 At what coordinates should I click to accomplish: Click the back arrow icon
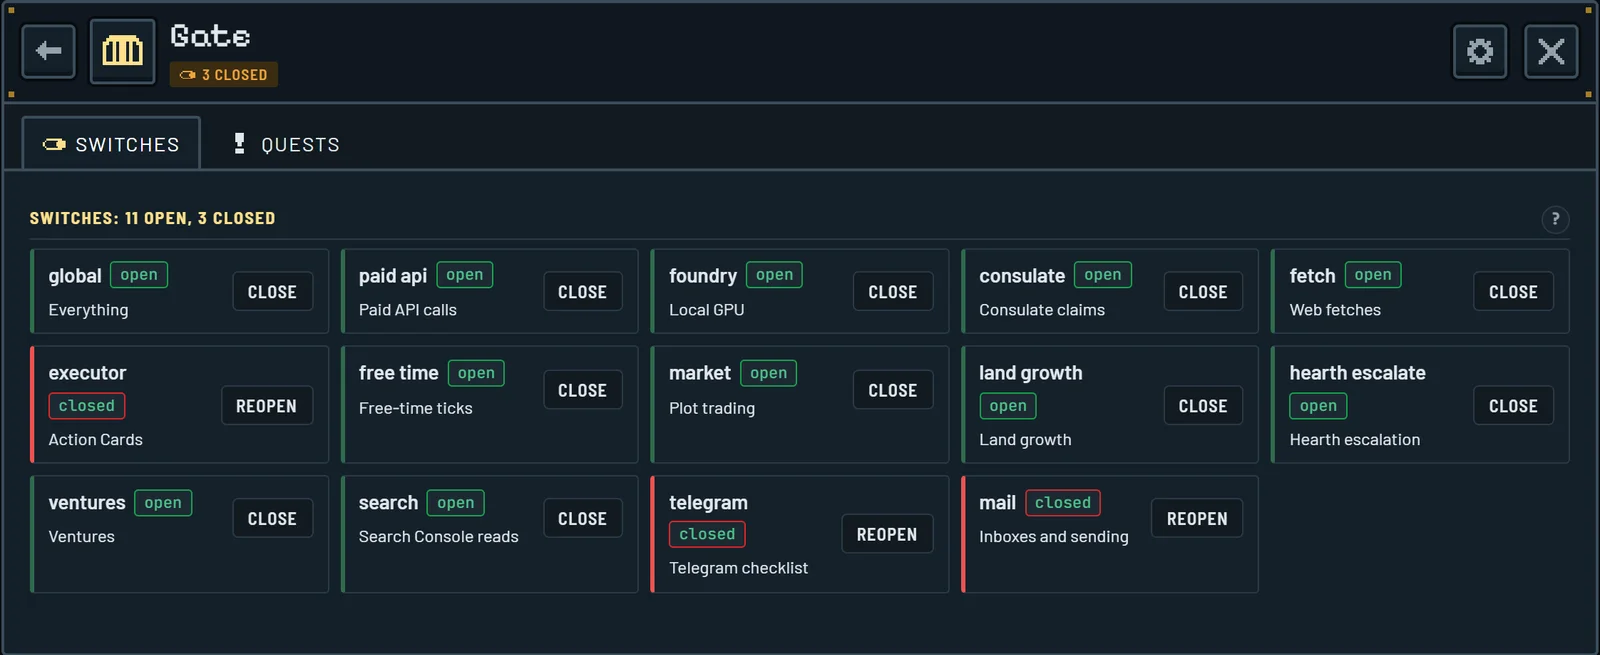pyautogui.click(x=48, y=51)
